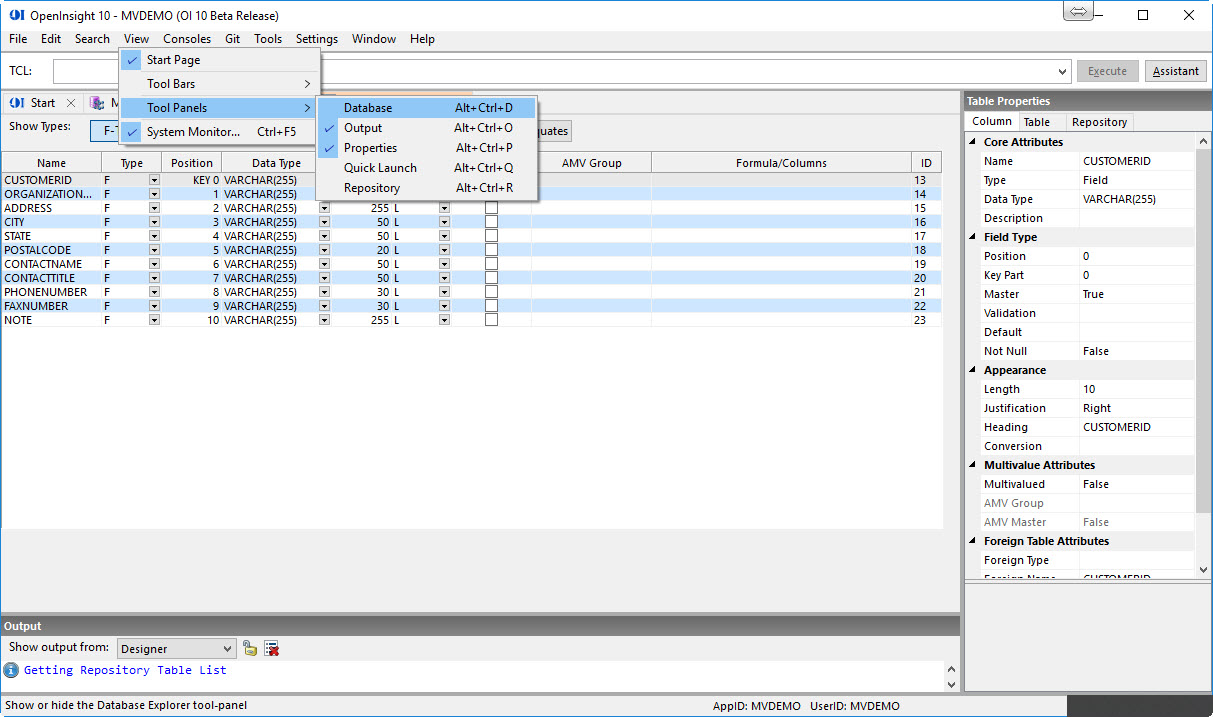Click the Formula/Columns column header

point(782,163)
